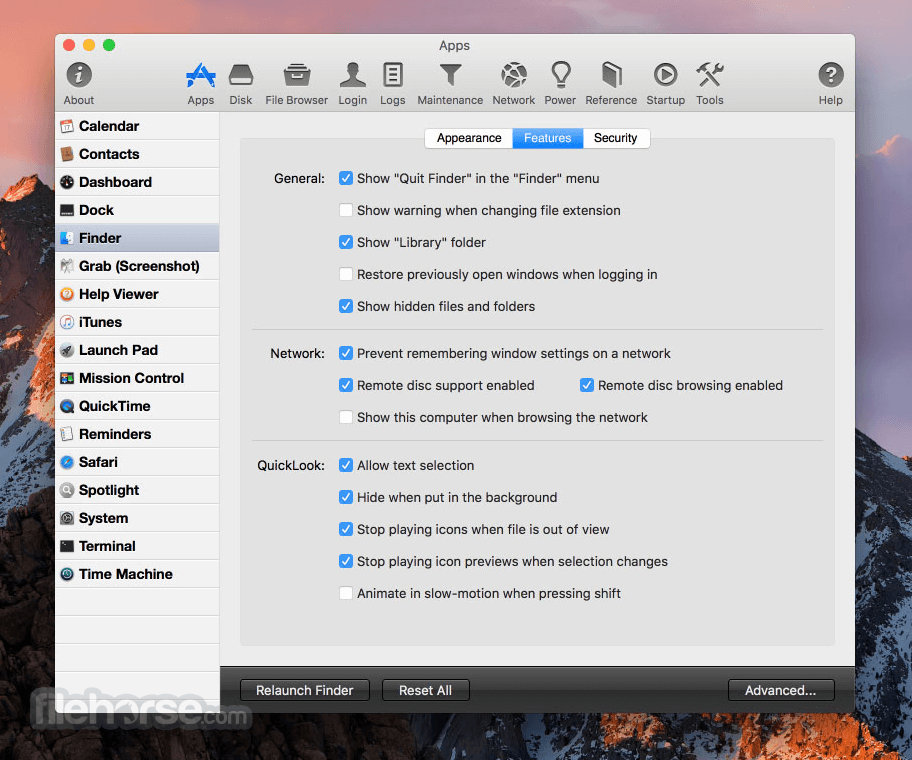Open the About toolbar icon
Screen dimensions: 912x760
pos(79,84)
